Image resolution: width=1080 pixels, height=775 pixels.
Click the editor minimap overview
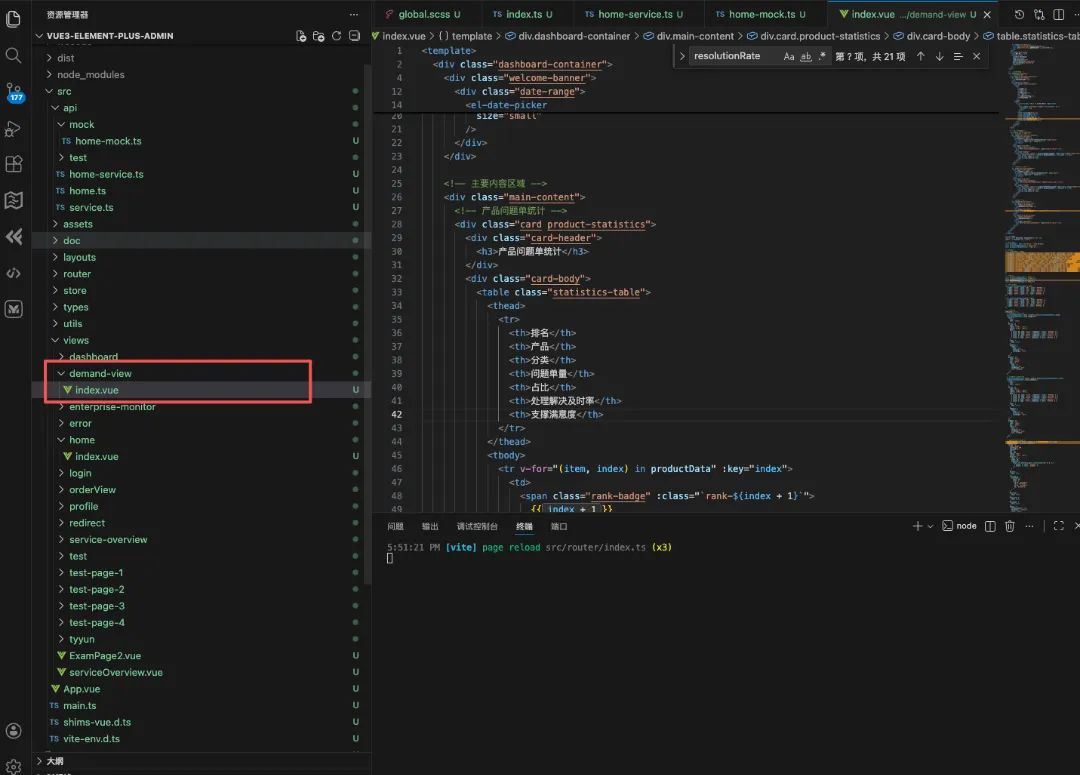(1042, 276)
